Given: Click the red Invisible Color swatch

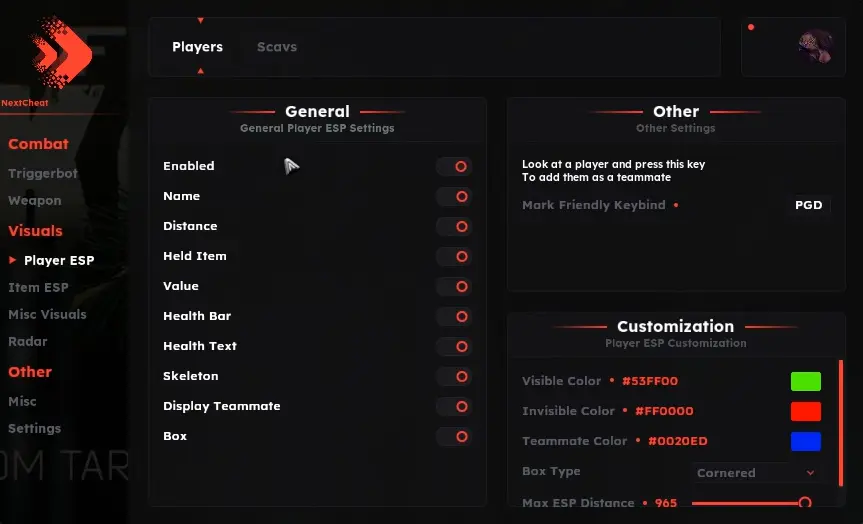Looking at the screenshot, I should click(805, 411).
